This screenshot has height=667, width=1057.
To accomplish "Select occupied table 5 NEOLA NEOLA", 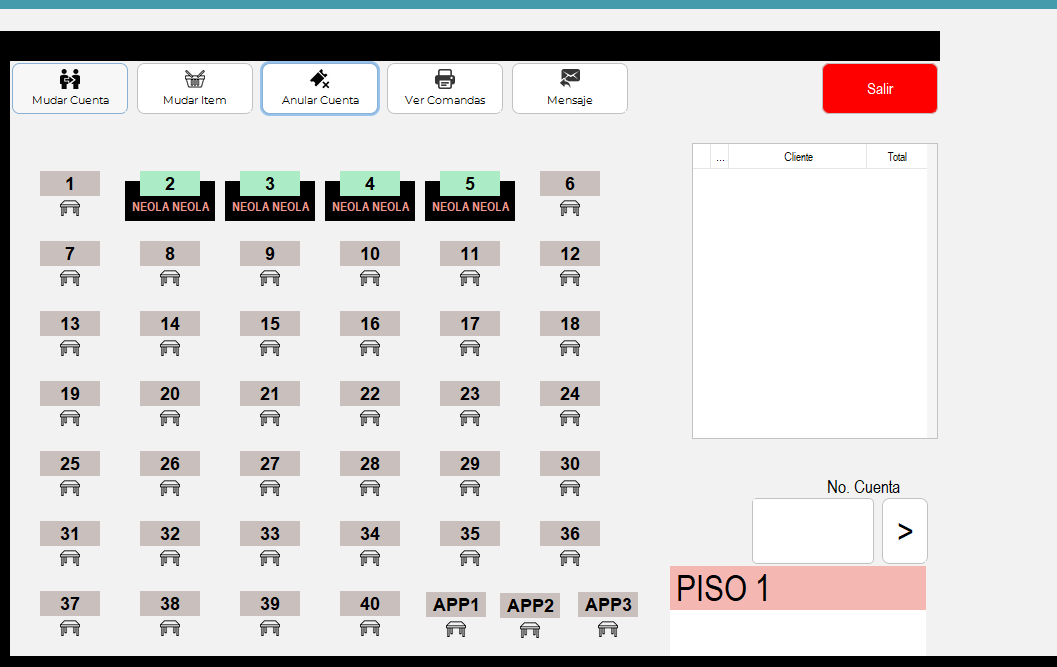I will (470, 197).
